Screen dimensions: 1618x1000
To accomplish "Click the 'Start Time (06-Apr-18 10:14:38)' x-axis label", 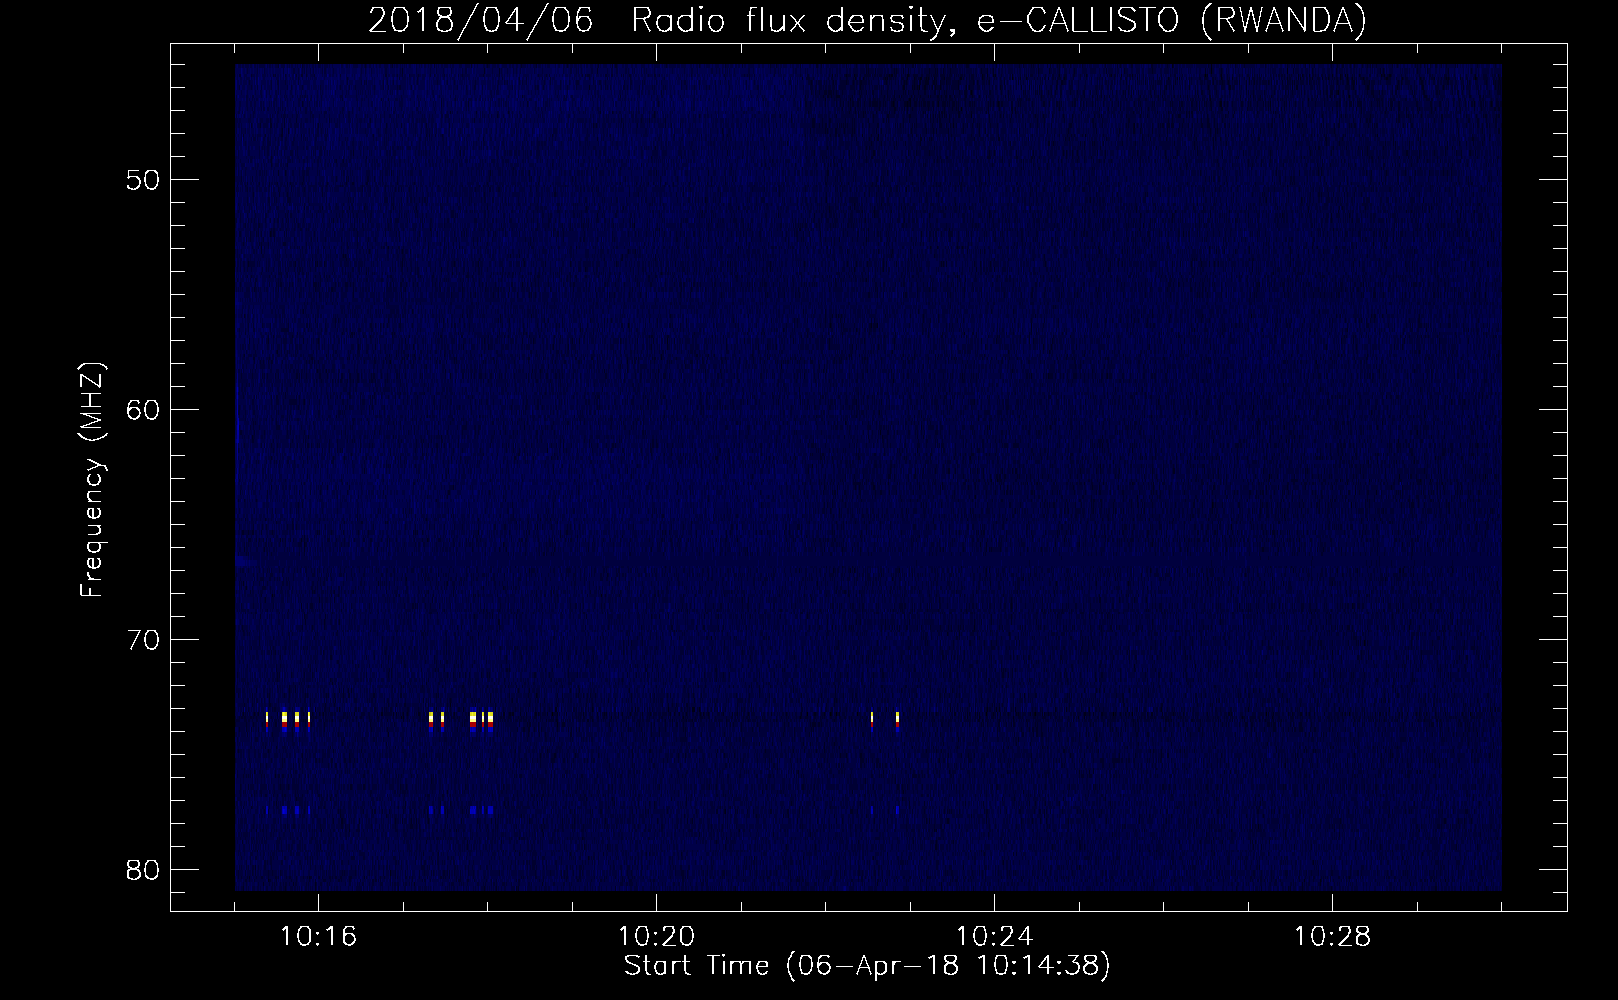I will point(868,966).
